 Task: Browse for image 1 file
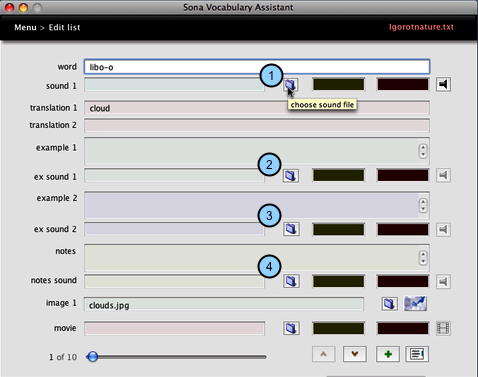pos(389,304)
